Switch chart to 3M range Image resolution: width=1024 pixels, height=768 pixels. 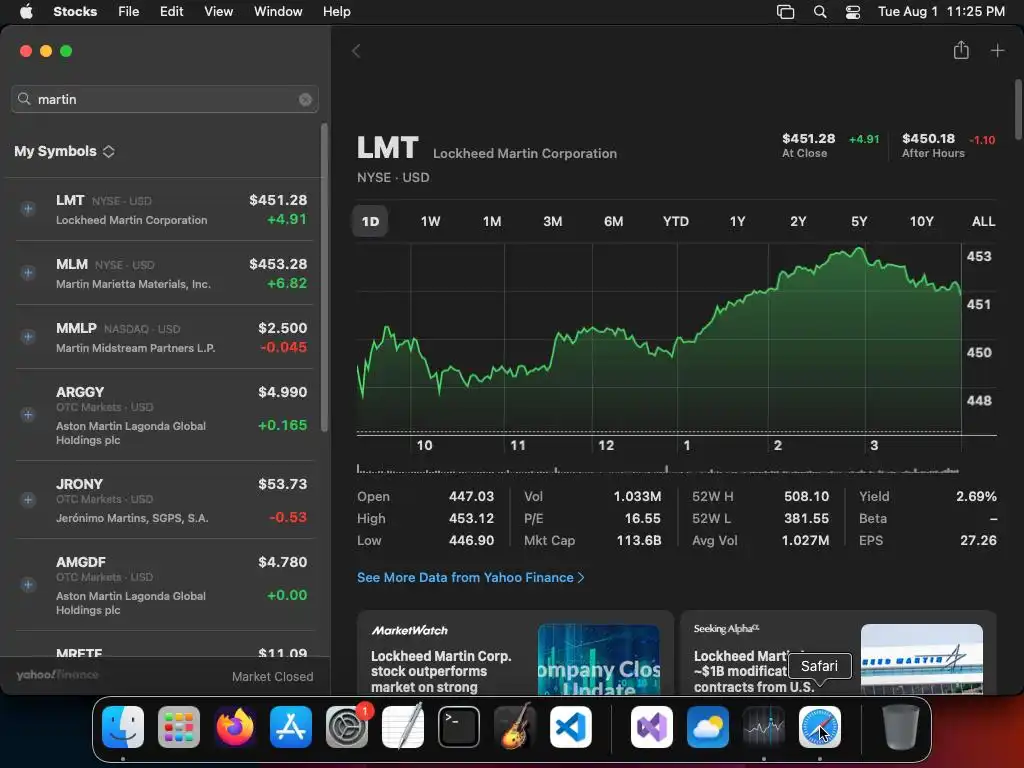552,221
